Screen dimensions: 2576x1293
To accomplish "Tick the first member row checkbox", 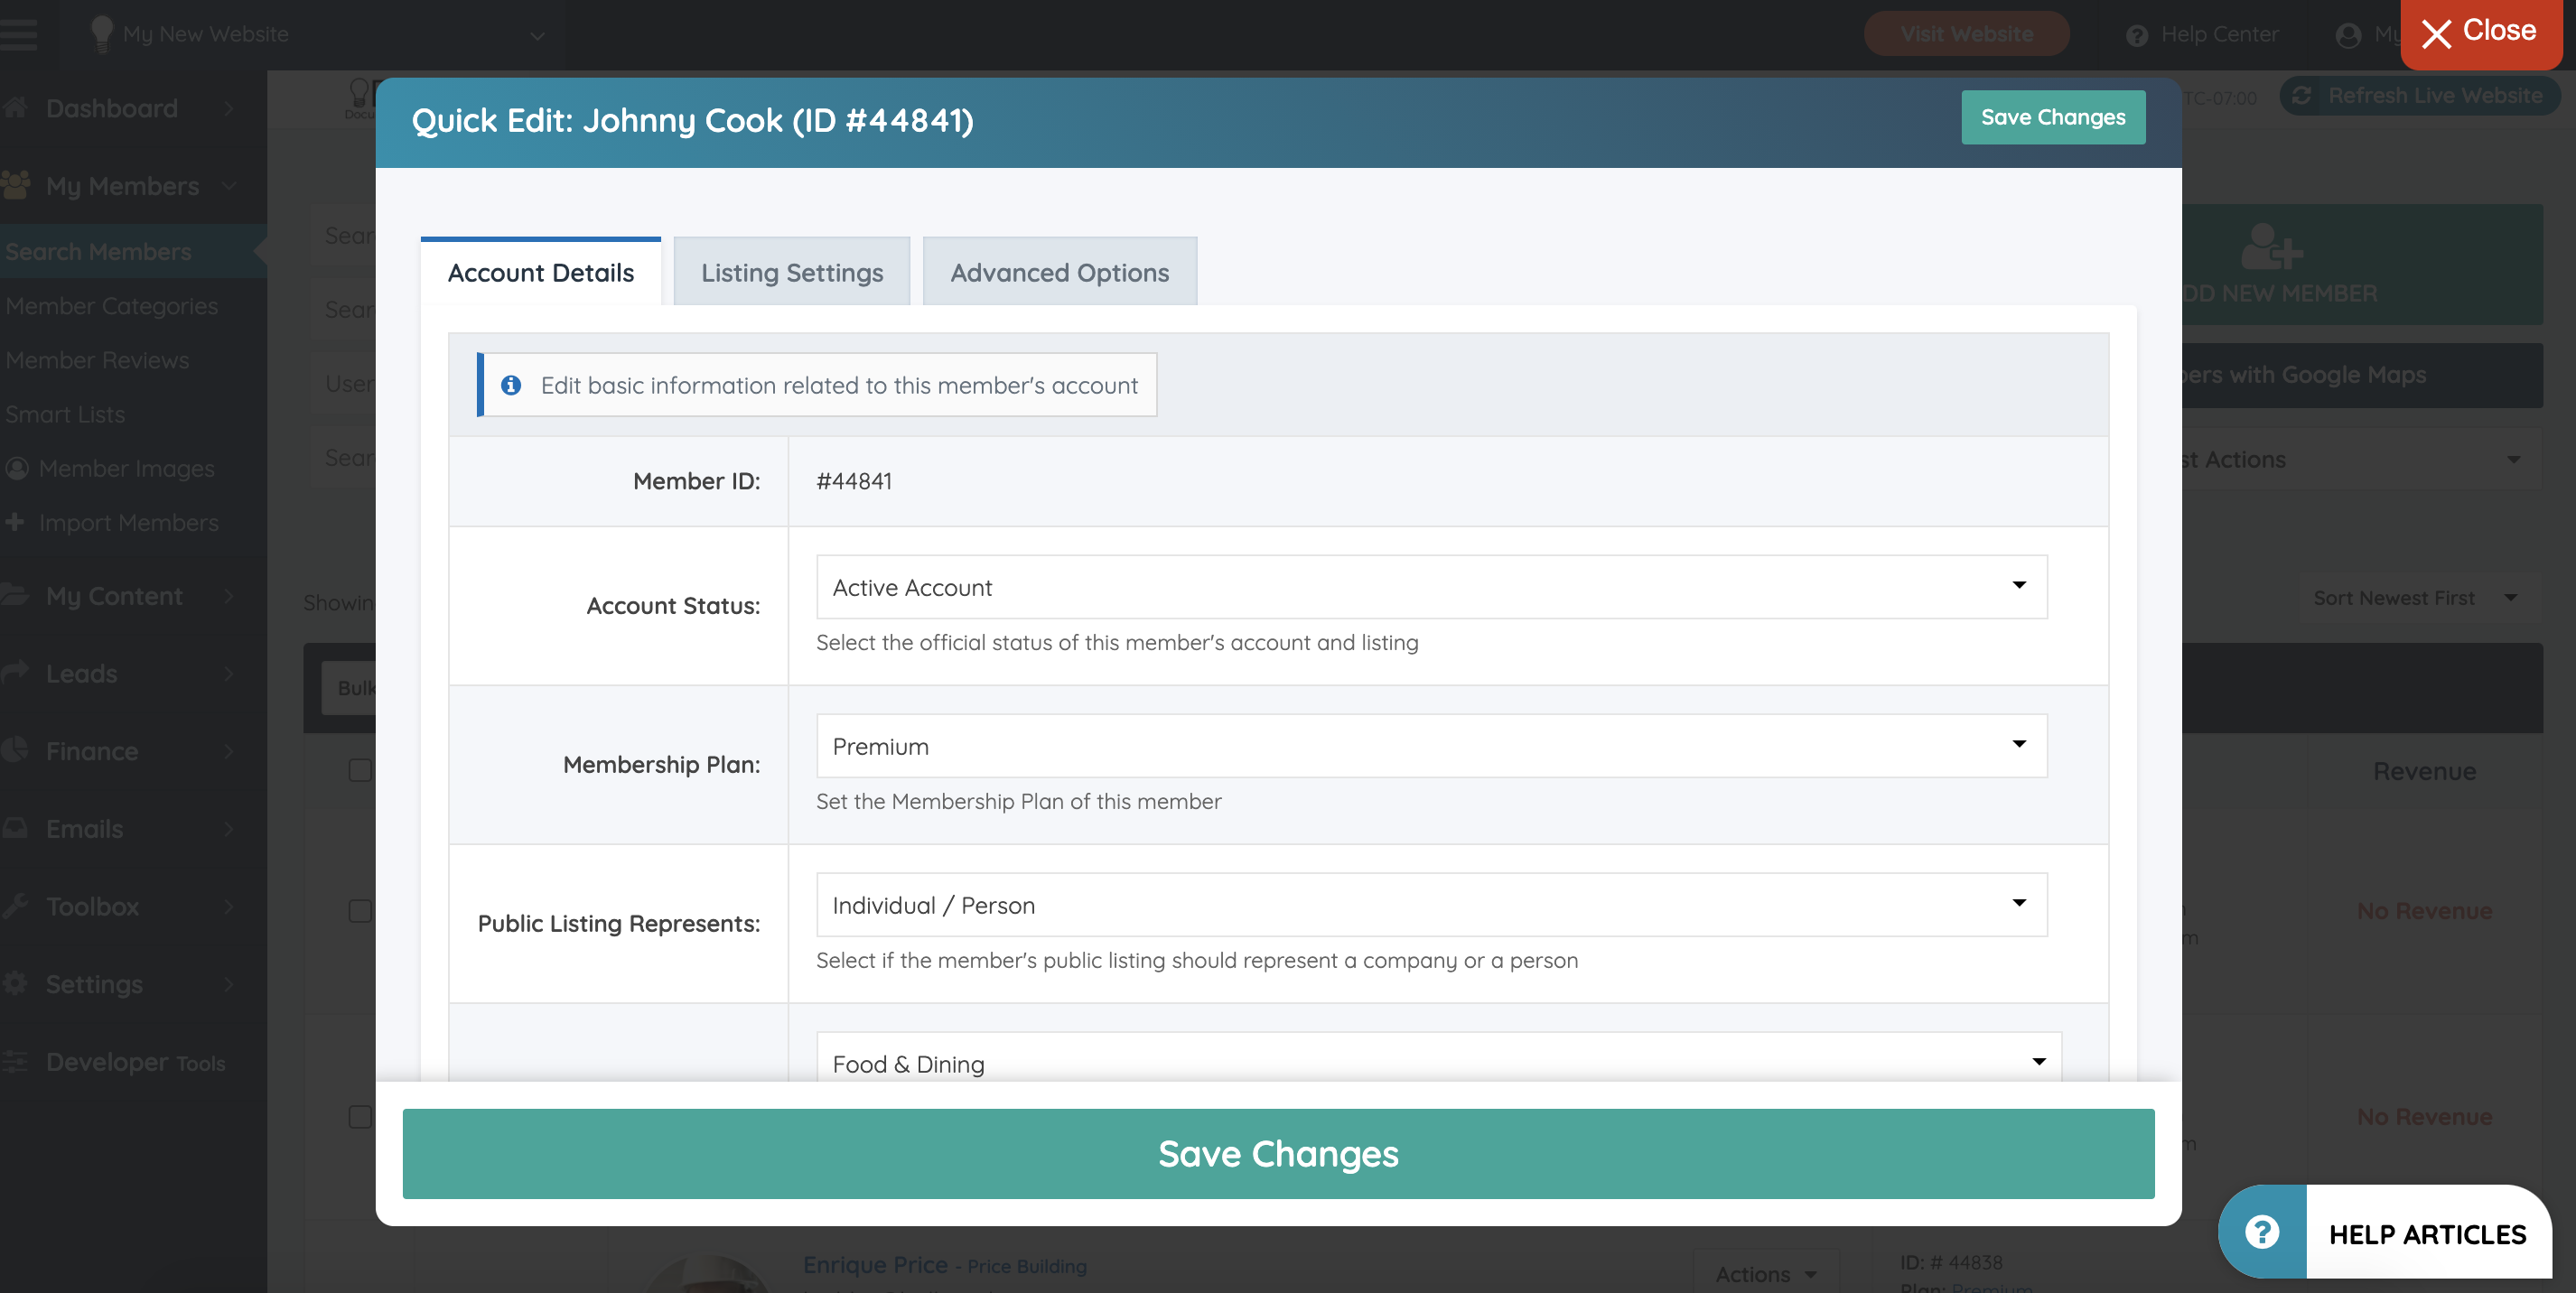I will tap(360, 770).
